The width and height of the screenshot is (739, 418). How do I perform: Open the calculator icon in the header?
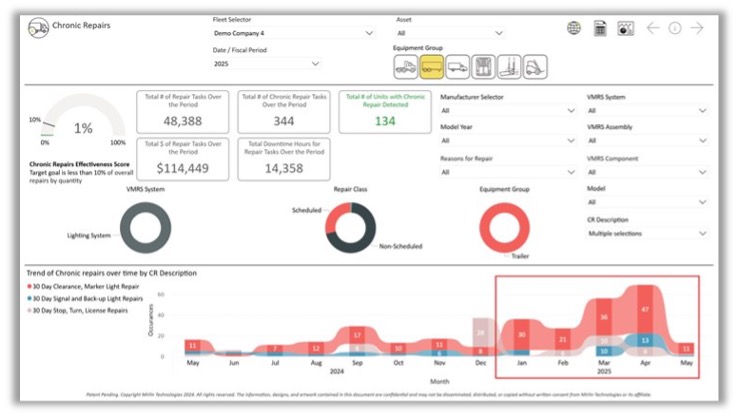click(x=600, y=28)
